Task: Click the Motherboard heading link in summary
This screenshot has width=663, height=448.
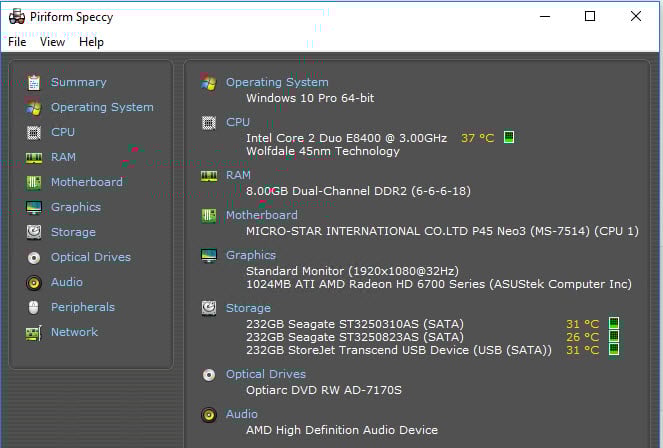Action: coord(262,215)
